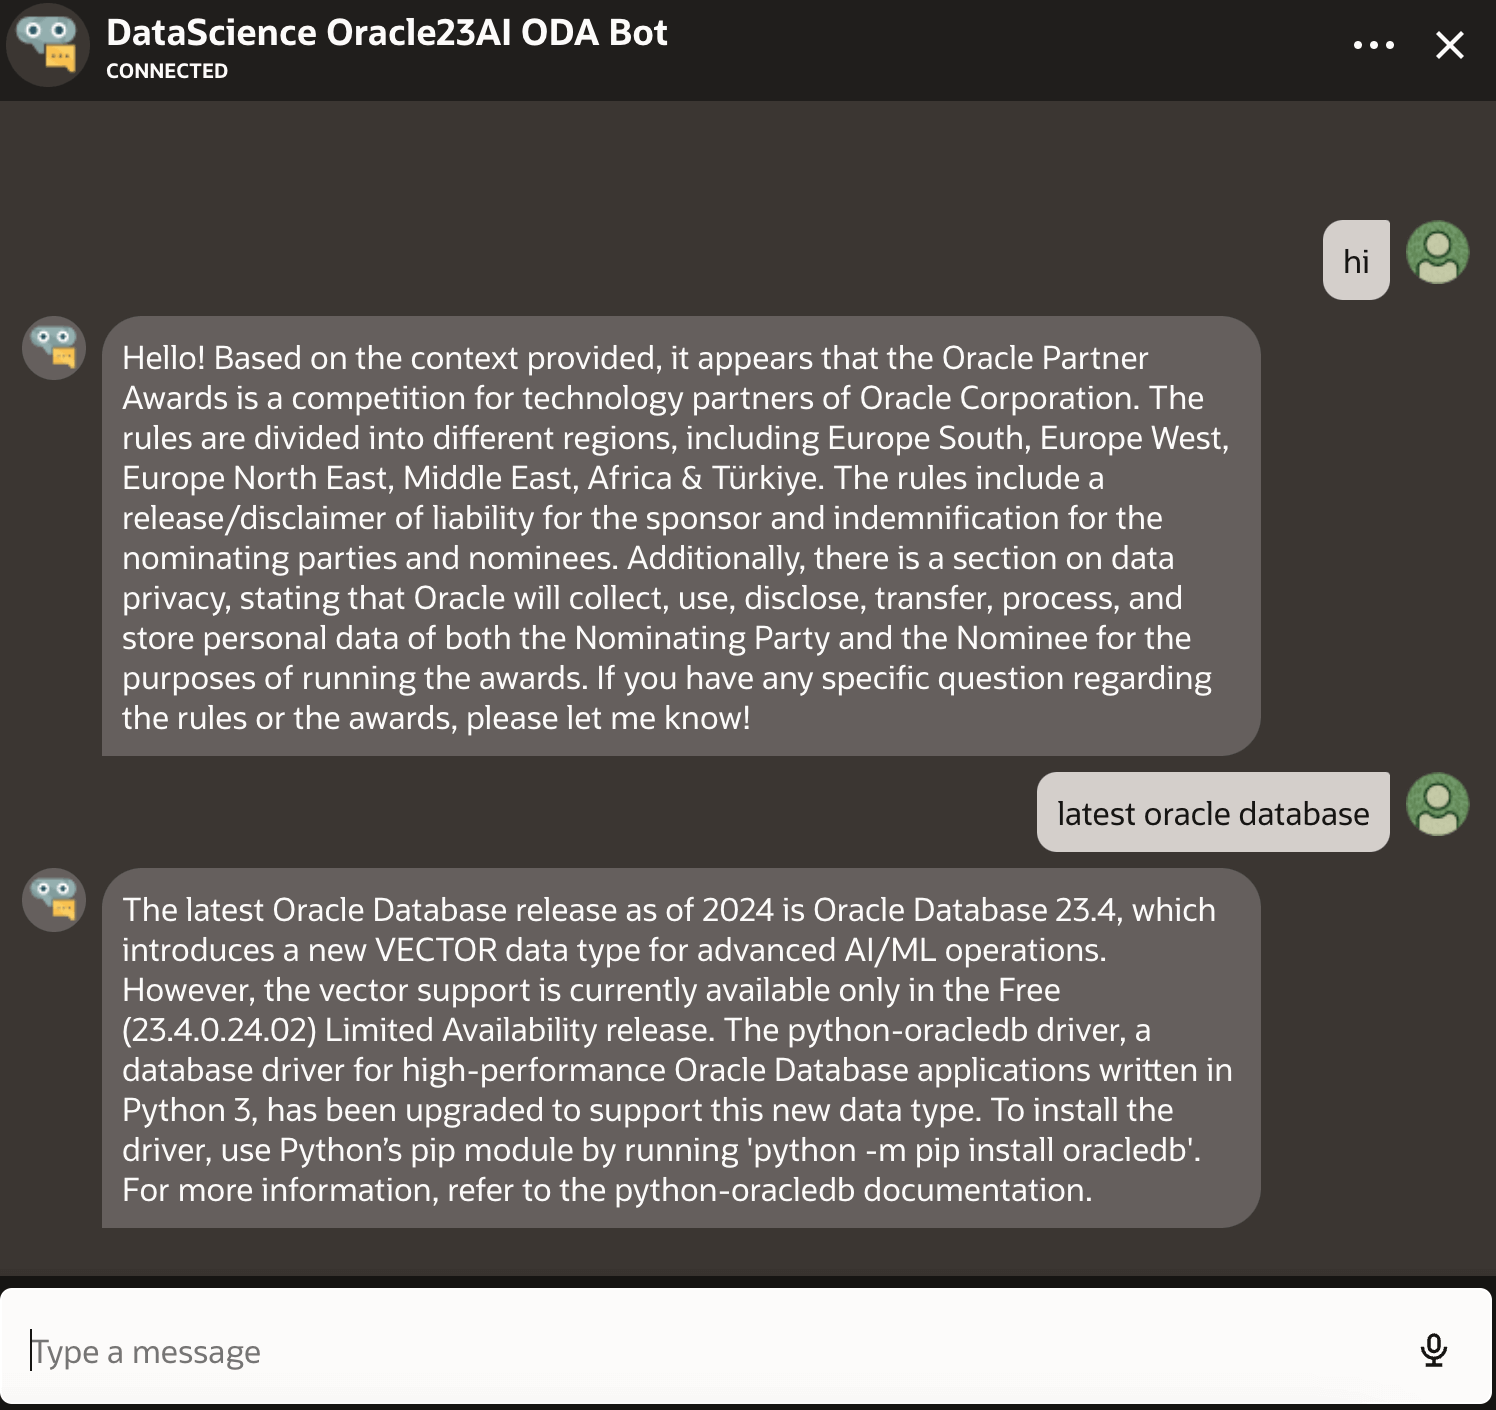Click the 'CONNECTED' status label
The height and width of the screenshot is (1410, 1496).
pyautogui.click(x=167, y=71)
